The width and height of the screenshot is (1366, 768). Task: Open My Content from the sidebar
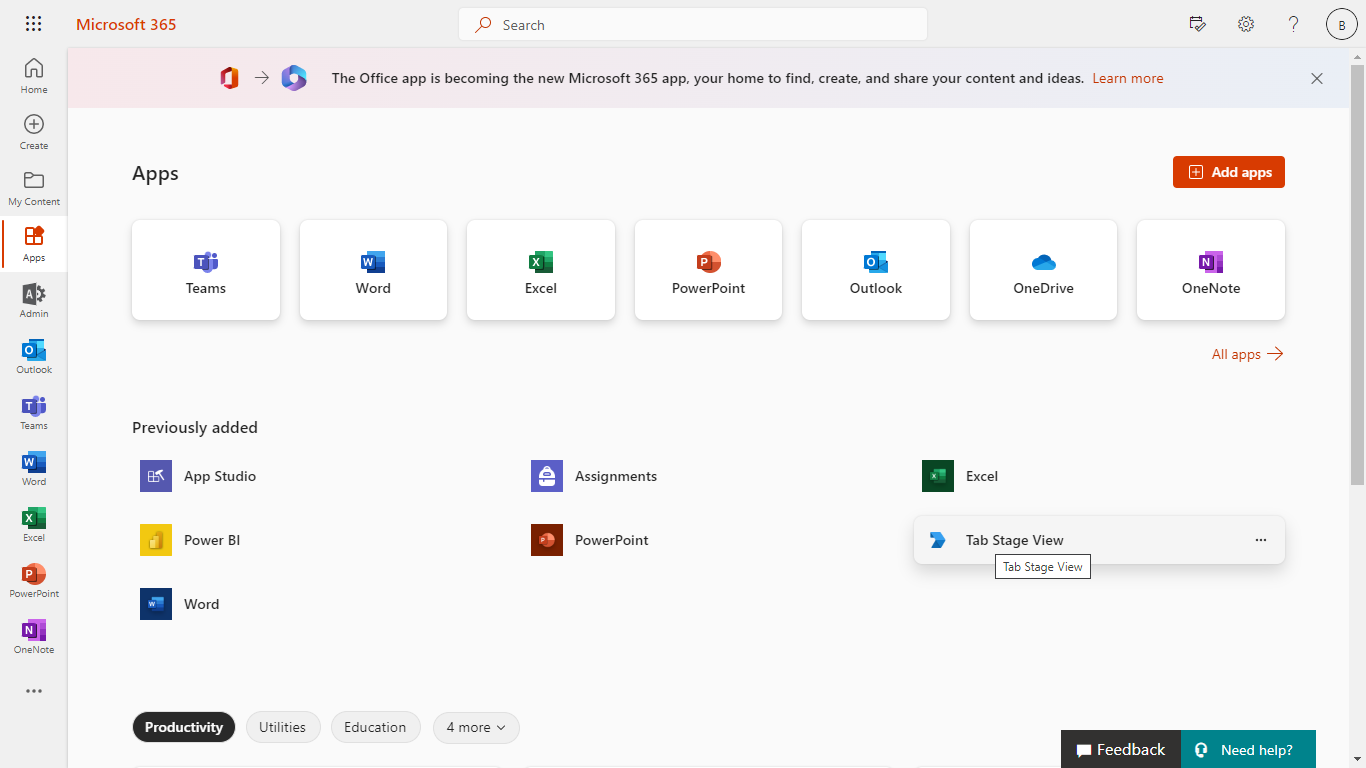pos(33,186)
